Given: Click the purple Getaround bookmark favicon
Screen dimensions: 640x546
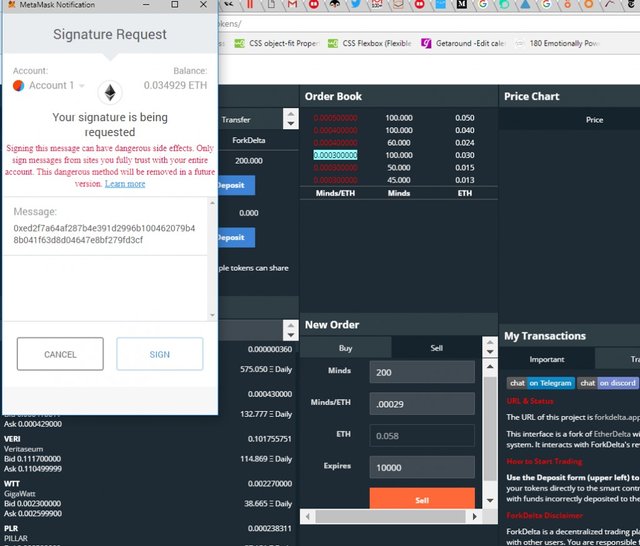Looking at the screenshot, I should click(426, 43).
